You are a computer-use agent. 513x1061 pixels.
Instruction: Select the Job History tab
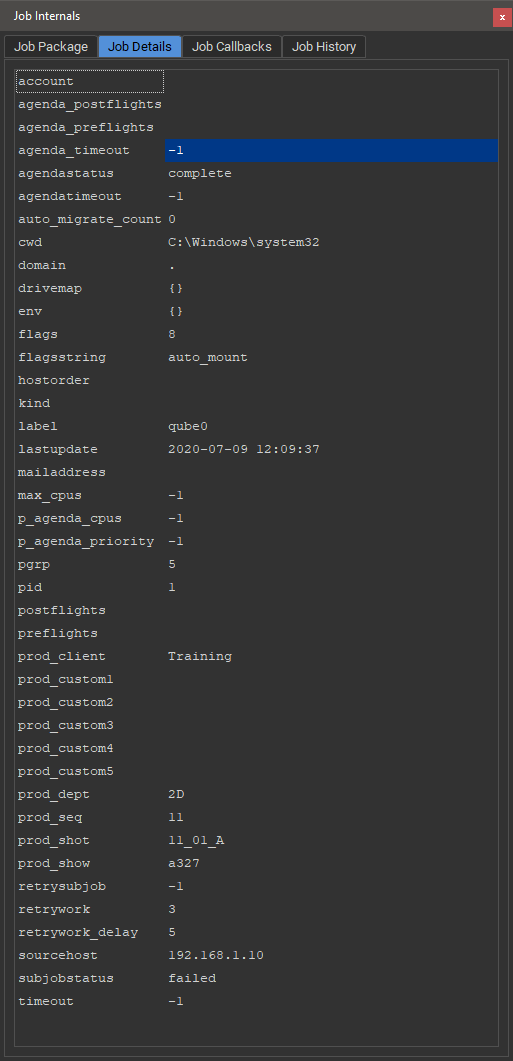(x=324, y=47)
